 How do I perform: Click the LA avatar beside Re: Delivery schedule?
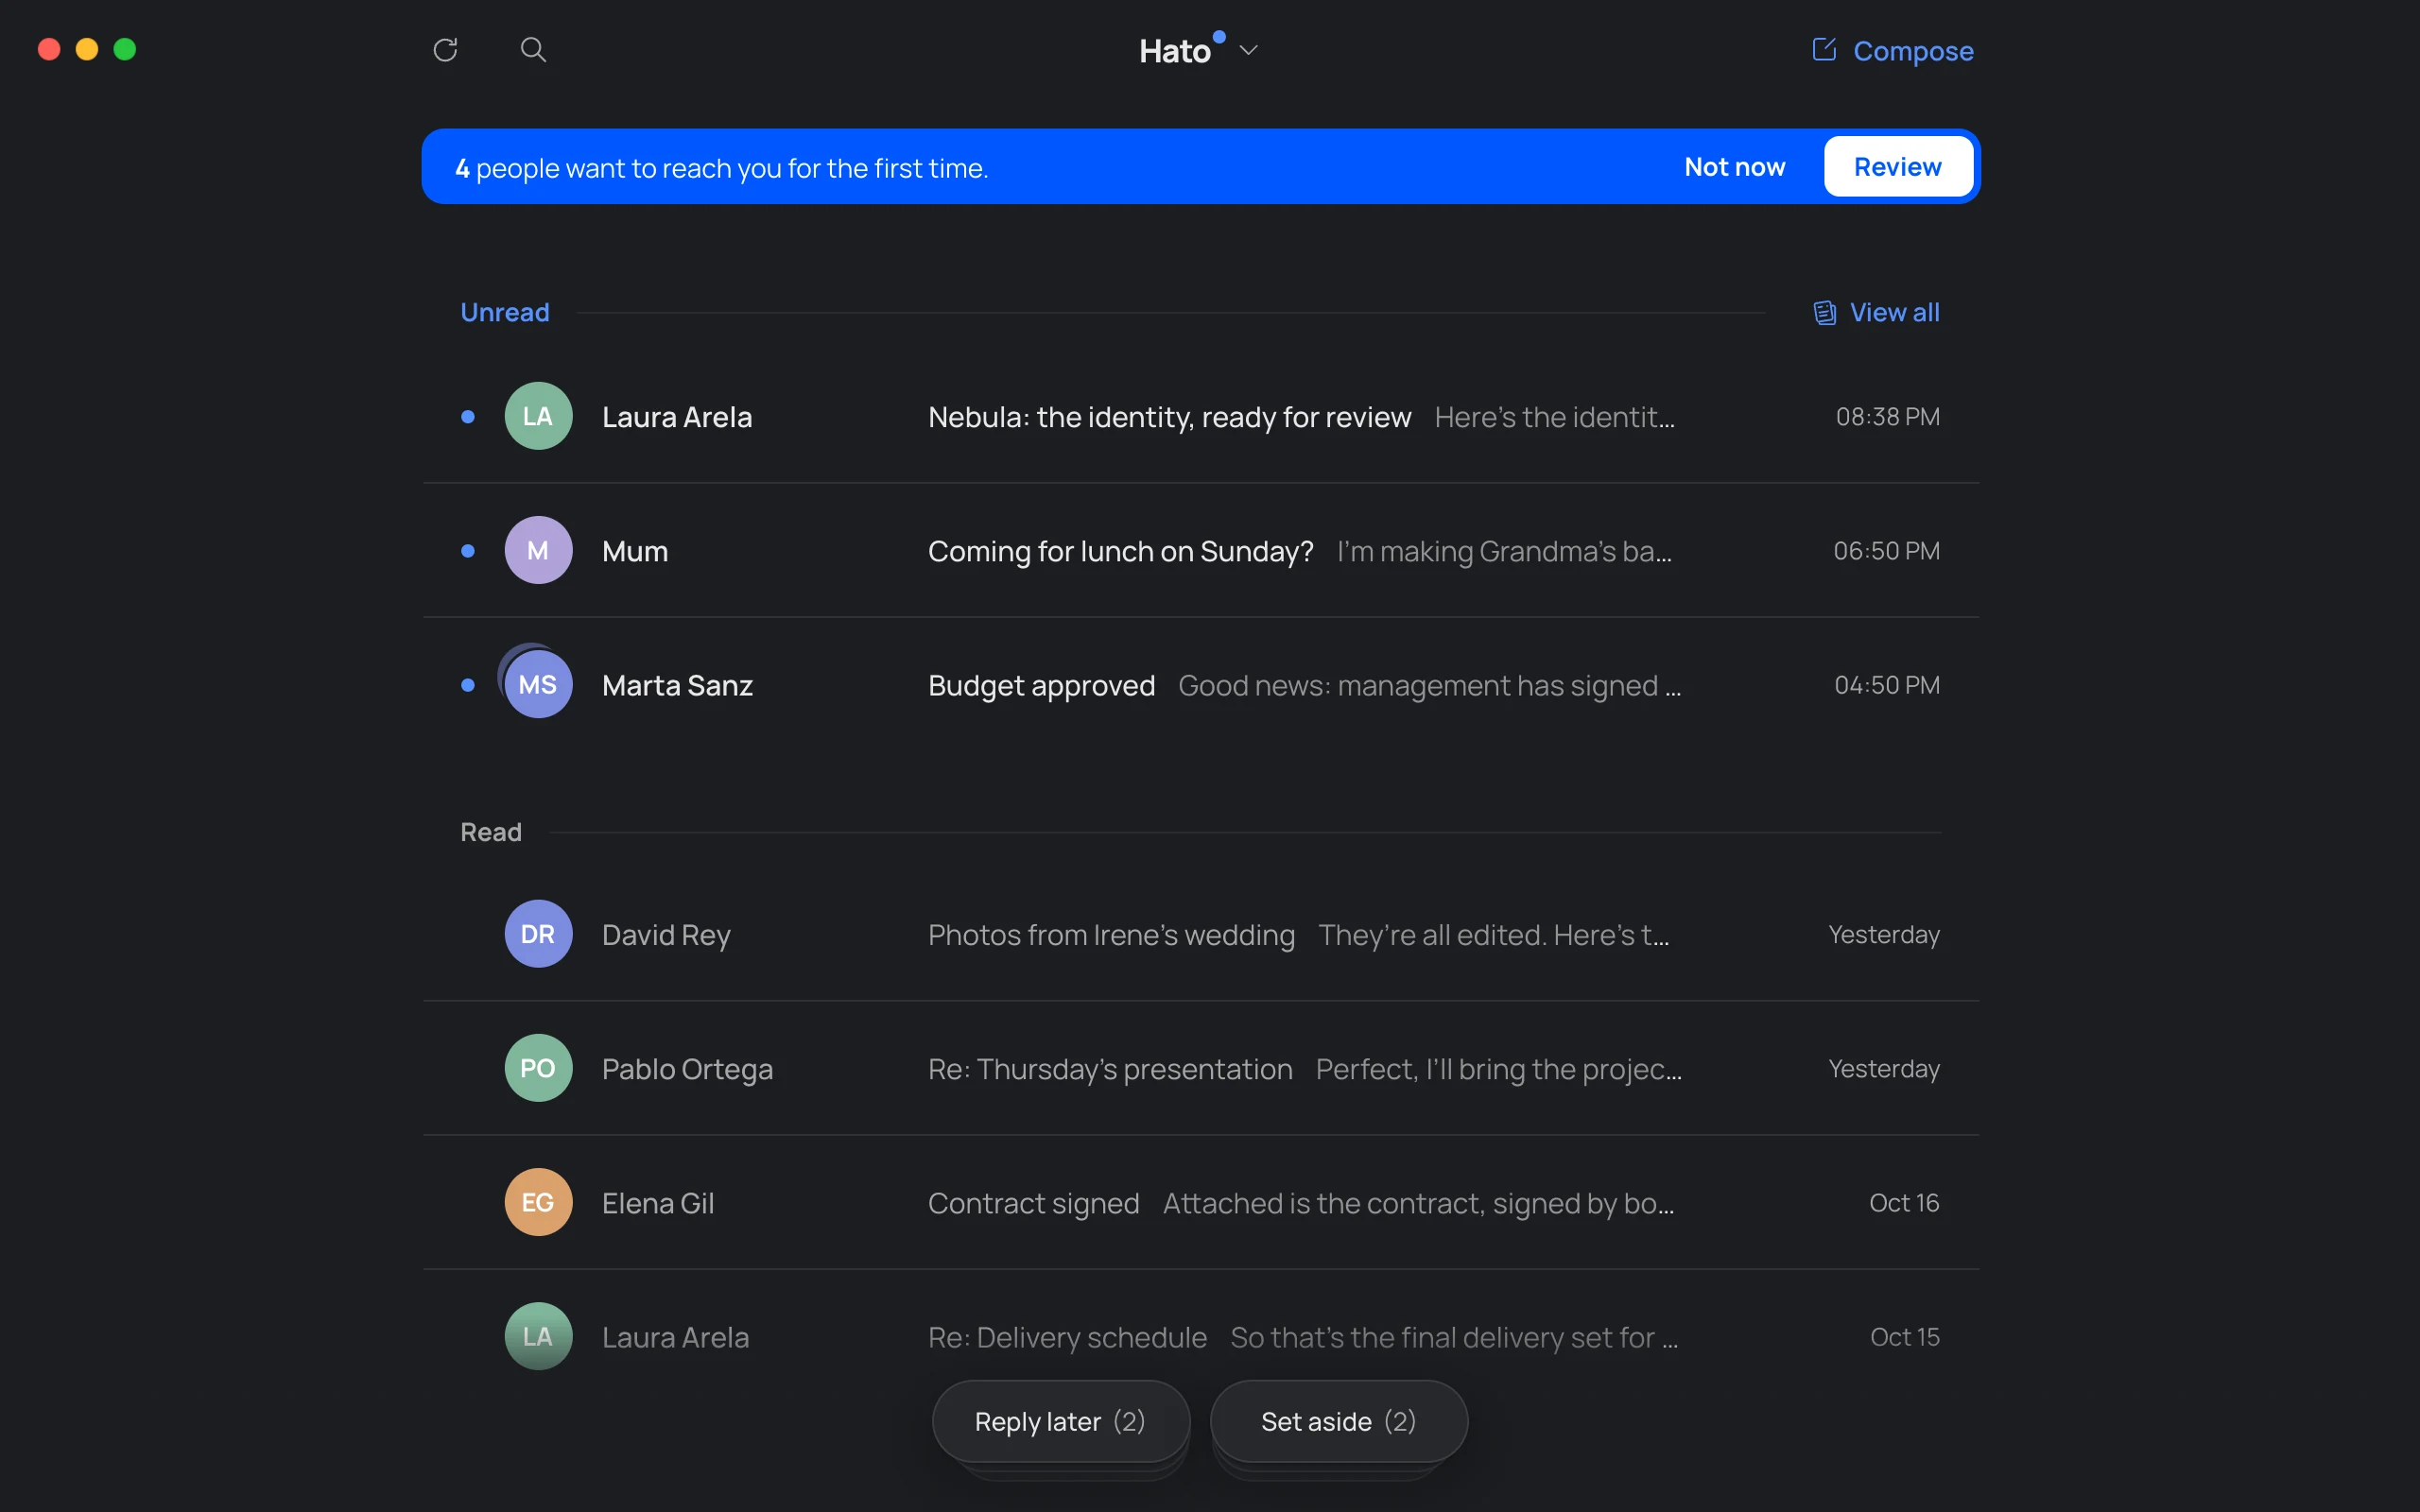pyautogui.click(x=538, y=1336)
